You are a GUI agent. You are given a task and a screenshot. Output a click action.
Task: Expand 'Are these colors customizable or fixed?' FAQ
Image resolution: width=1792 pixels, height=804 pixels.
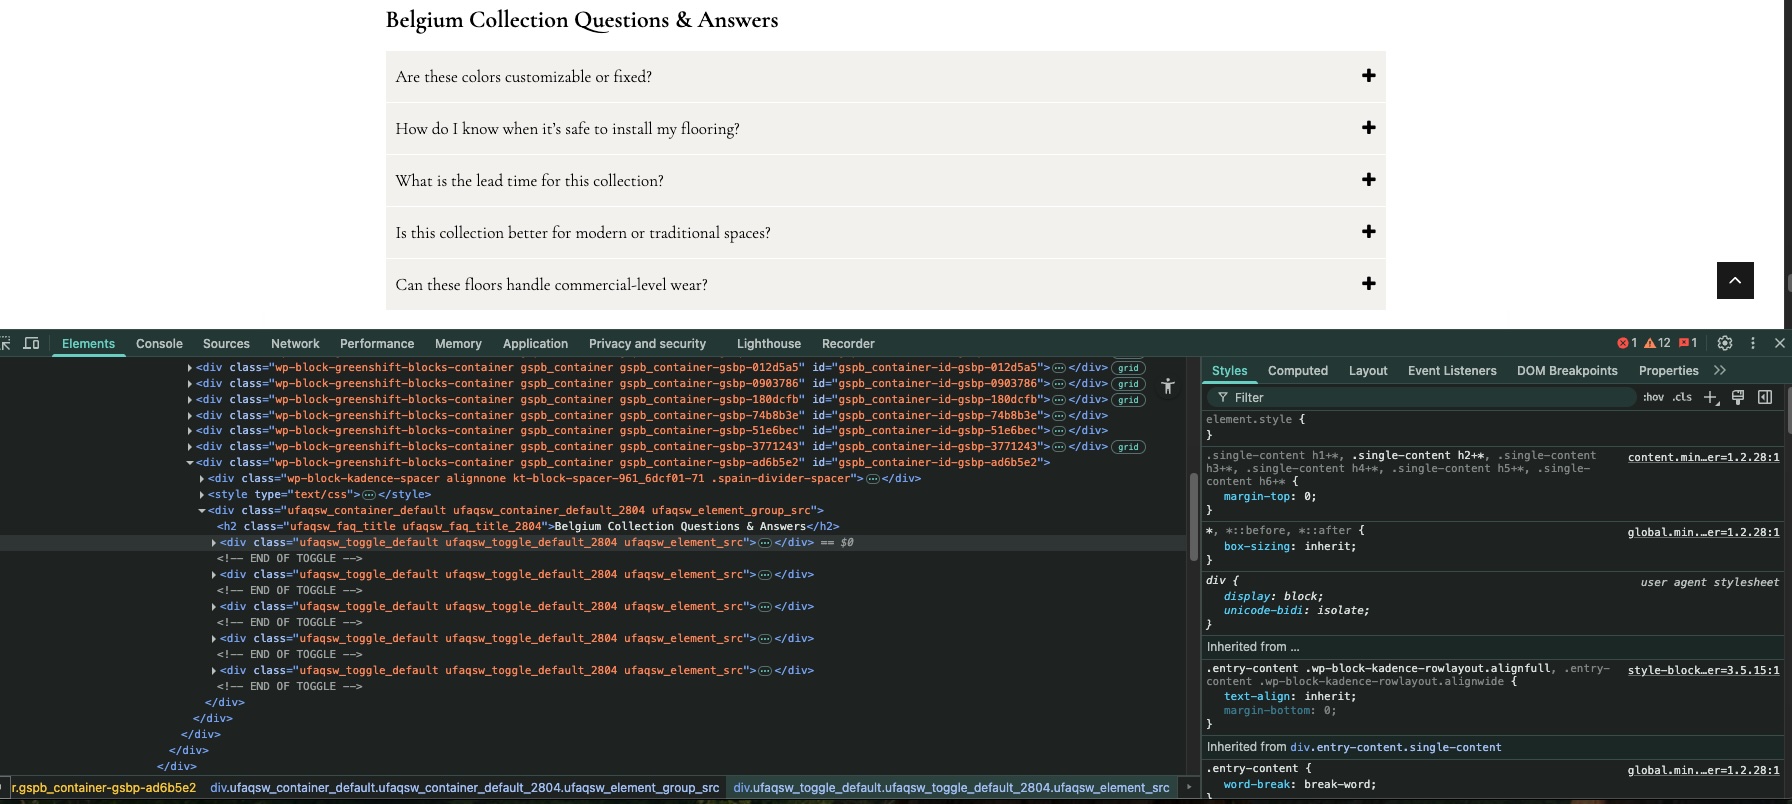click(x=885, y=76)
